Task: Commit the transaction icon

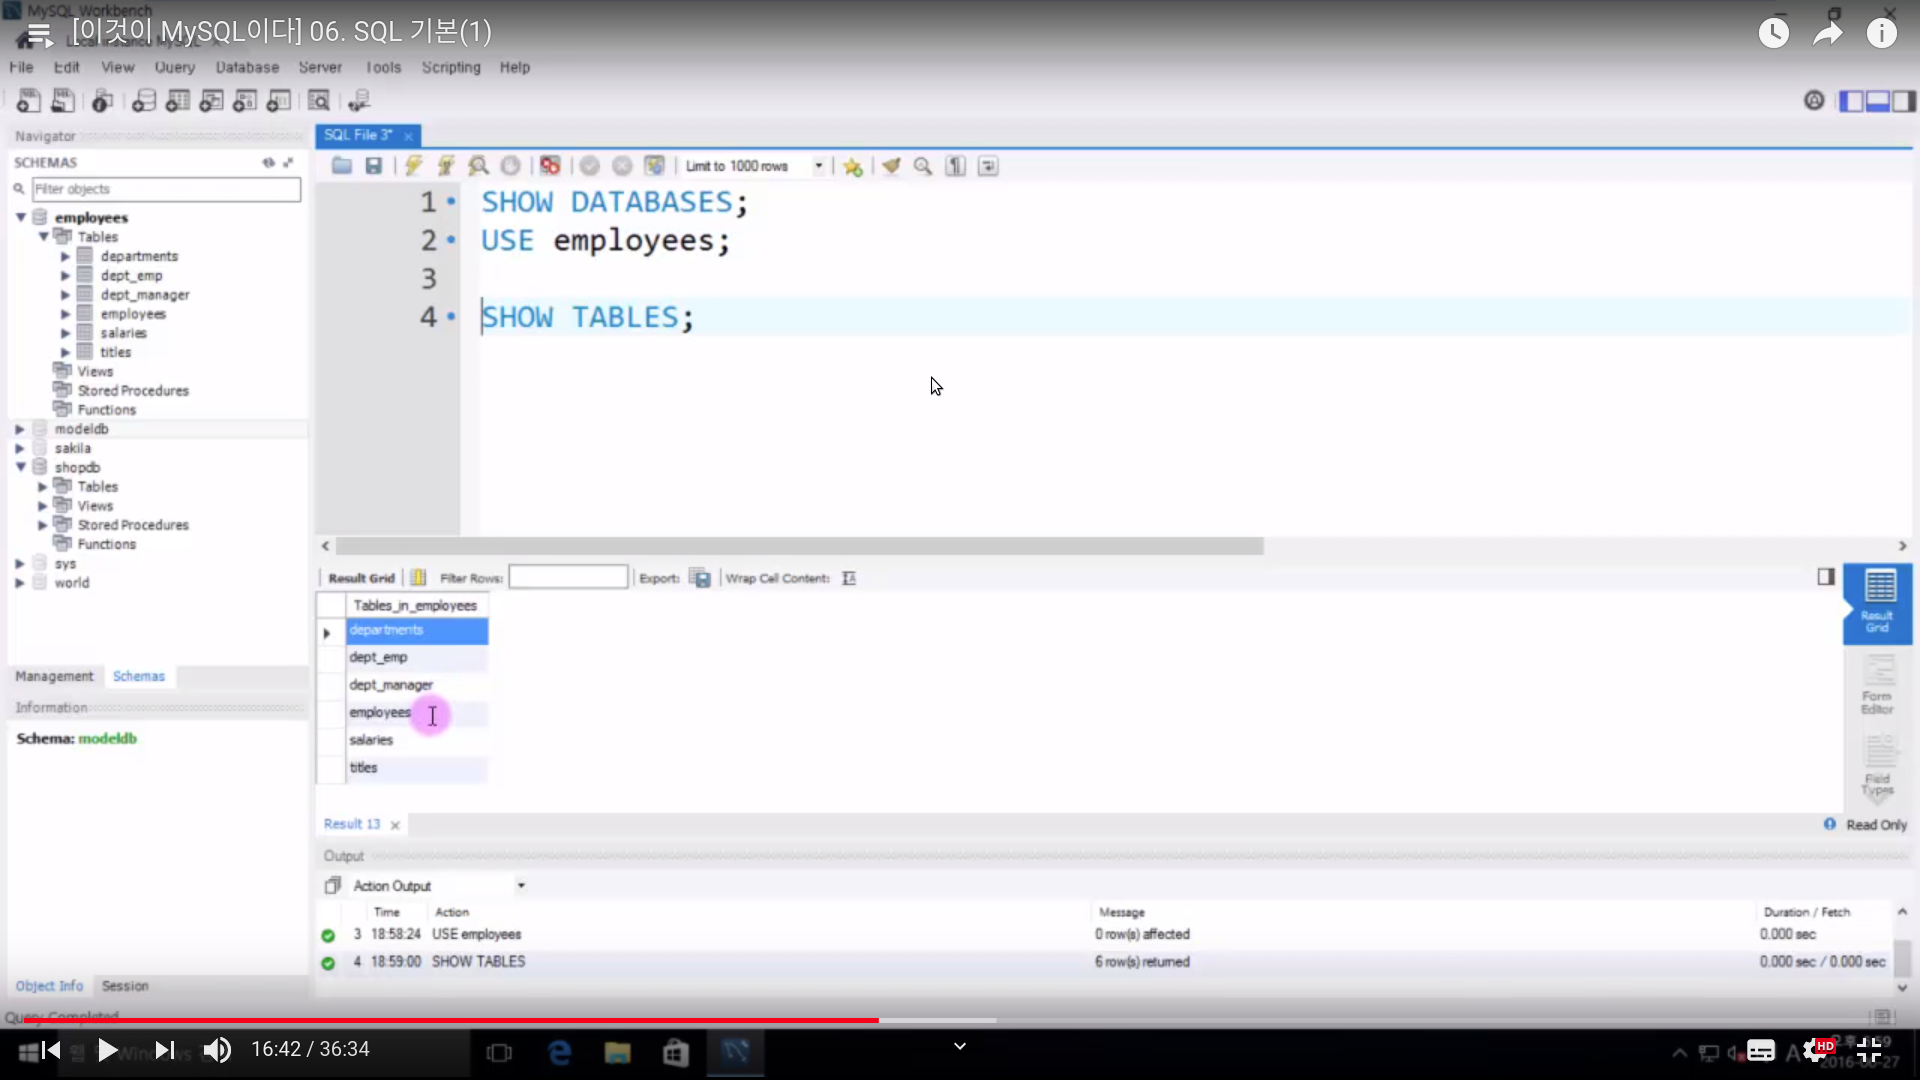Action: tap(590, 166)
